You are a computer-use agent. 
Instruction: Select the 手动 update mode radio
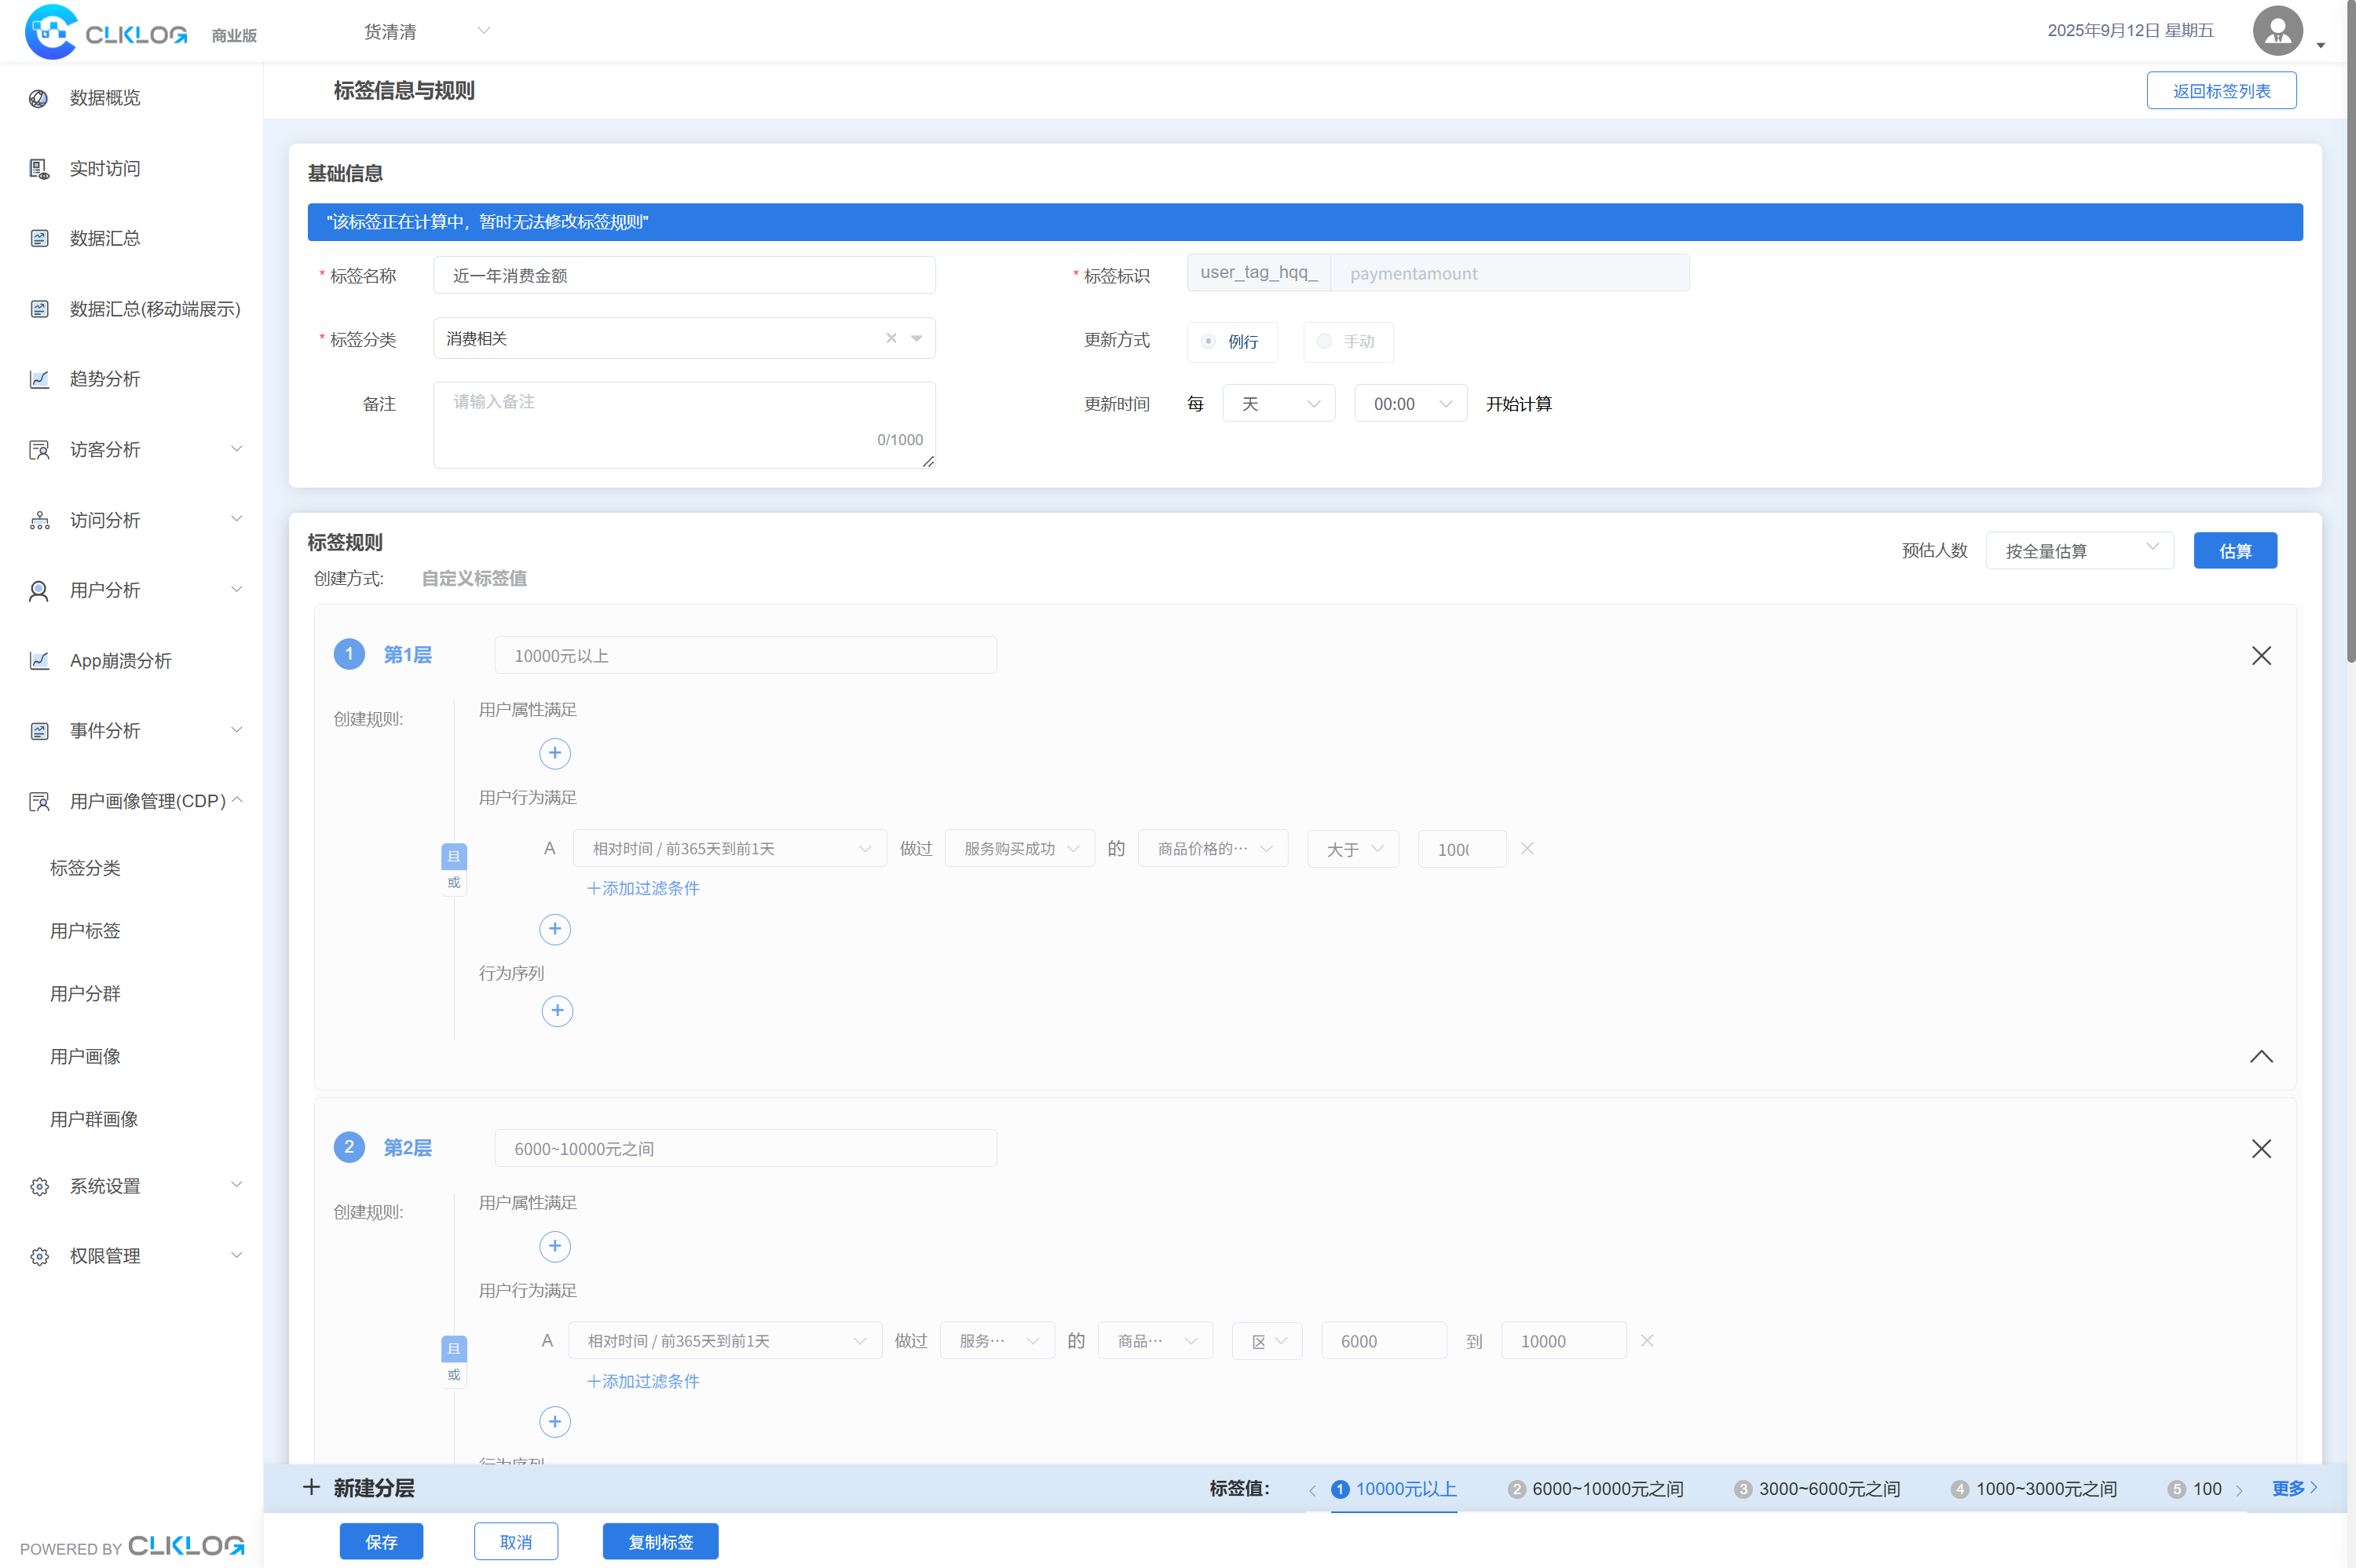pos(1324,342)
